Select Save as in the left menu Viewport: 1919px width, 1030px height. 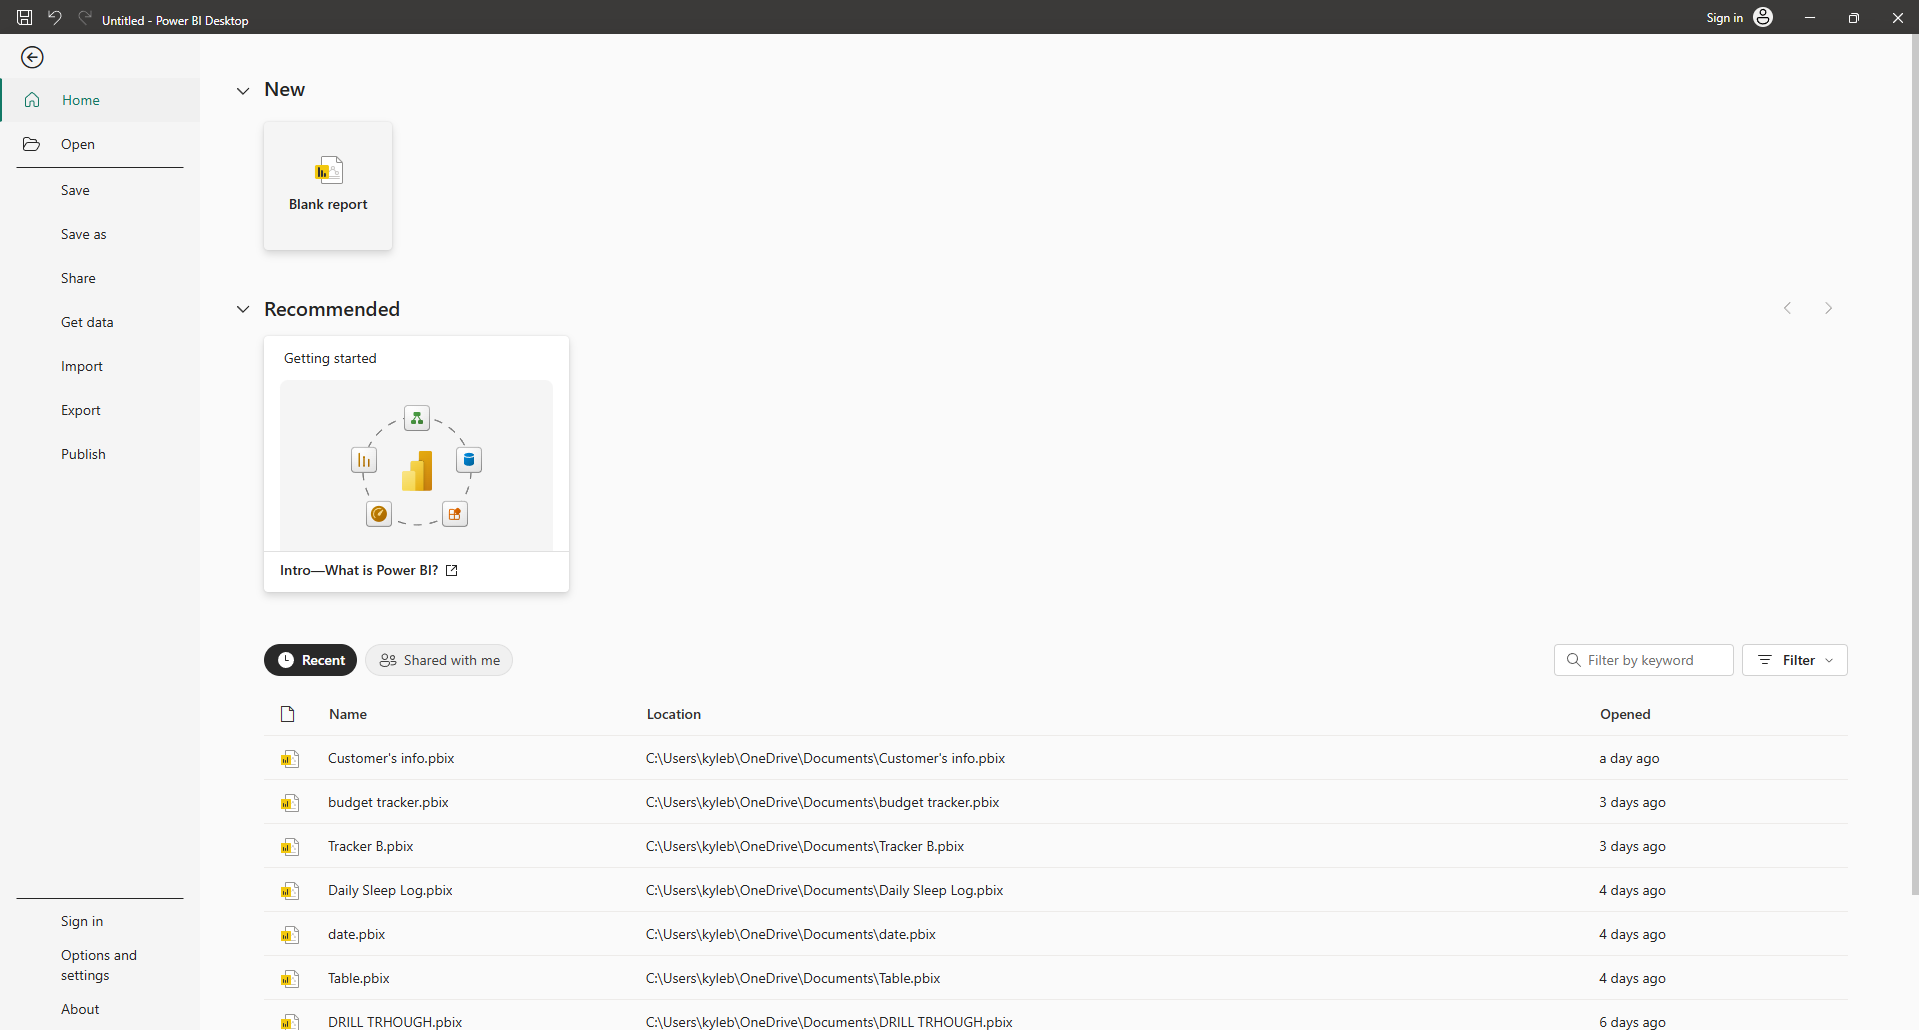[83, 234]
